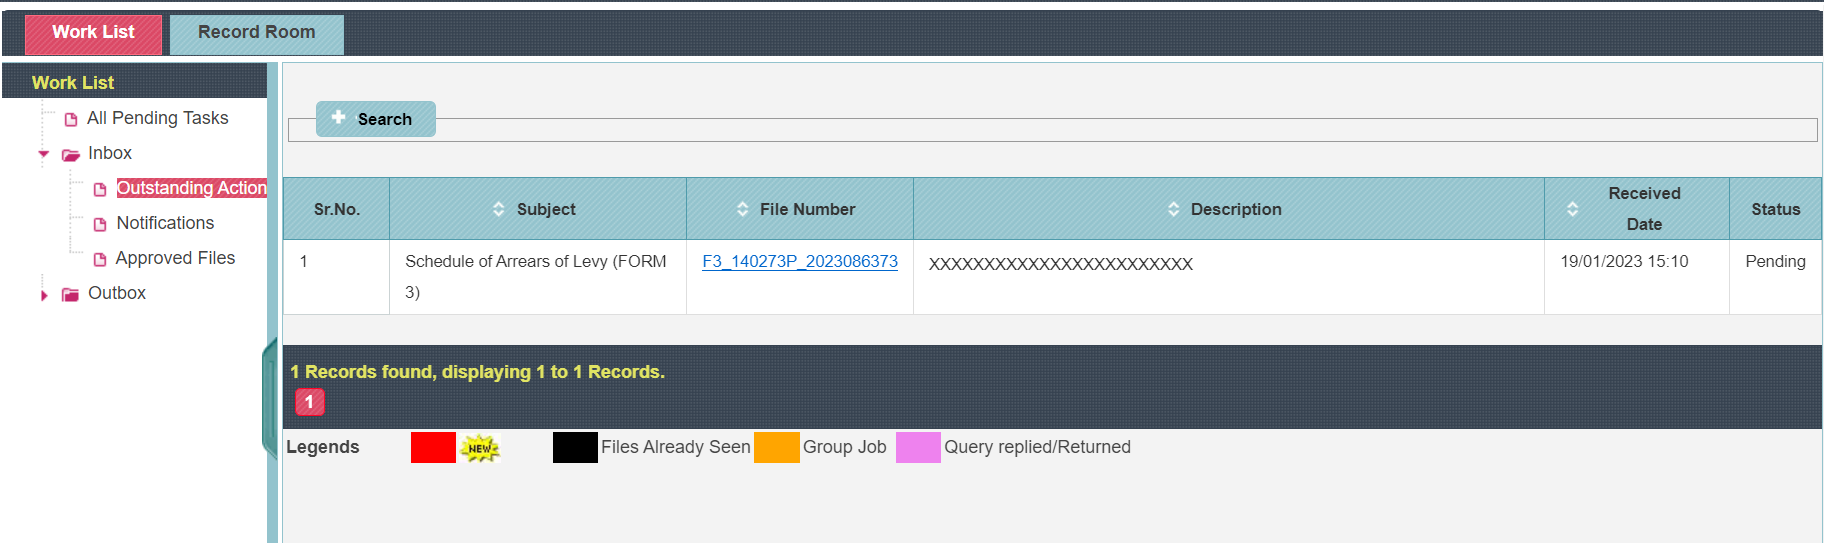This screenshot has width=1824, height=543.
Task: Click the All Pending Tasks document icon
Action: click(71, 120)
